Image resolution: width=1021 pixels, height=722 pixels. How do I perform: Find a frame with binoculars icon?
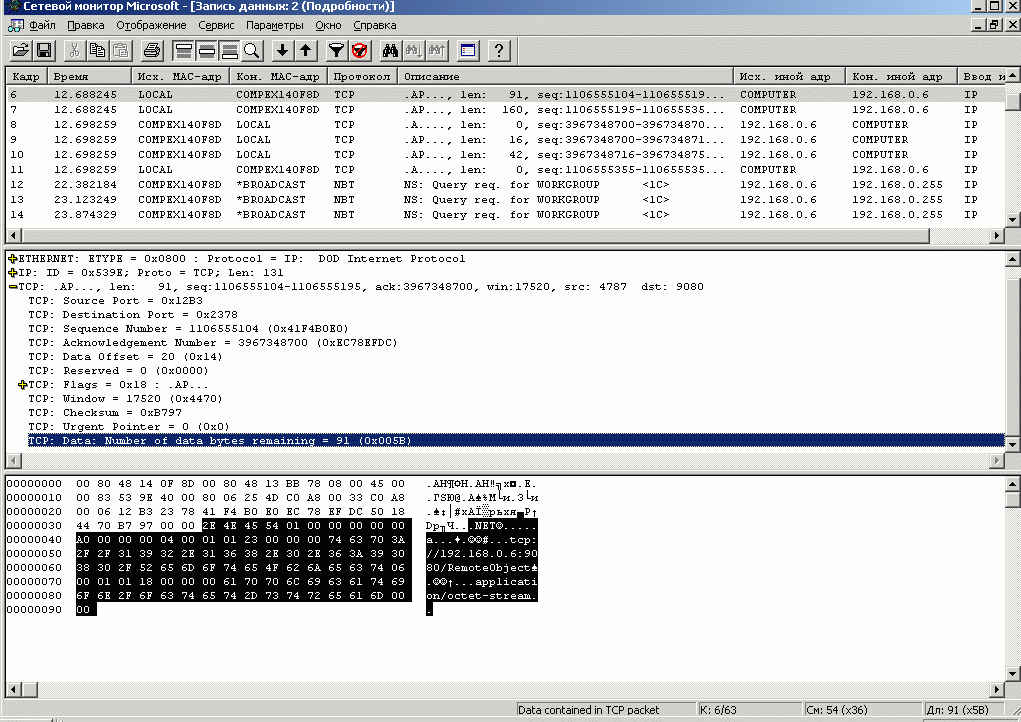tap(390, 51)
